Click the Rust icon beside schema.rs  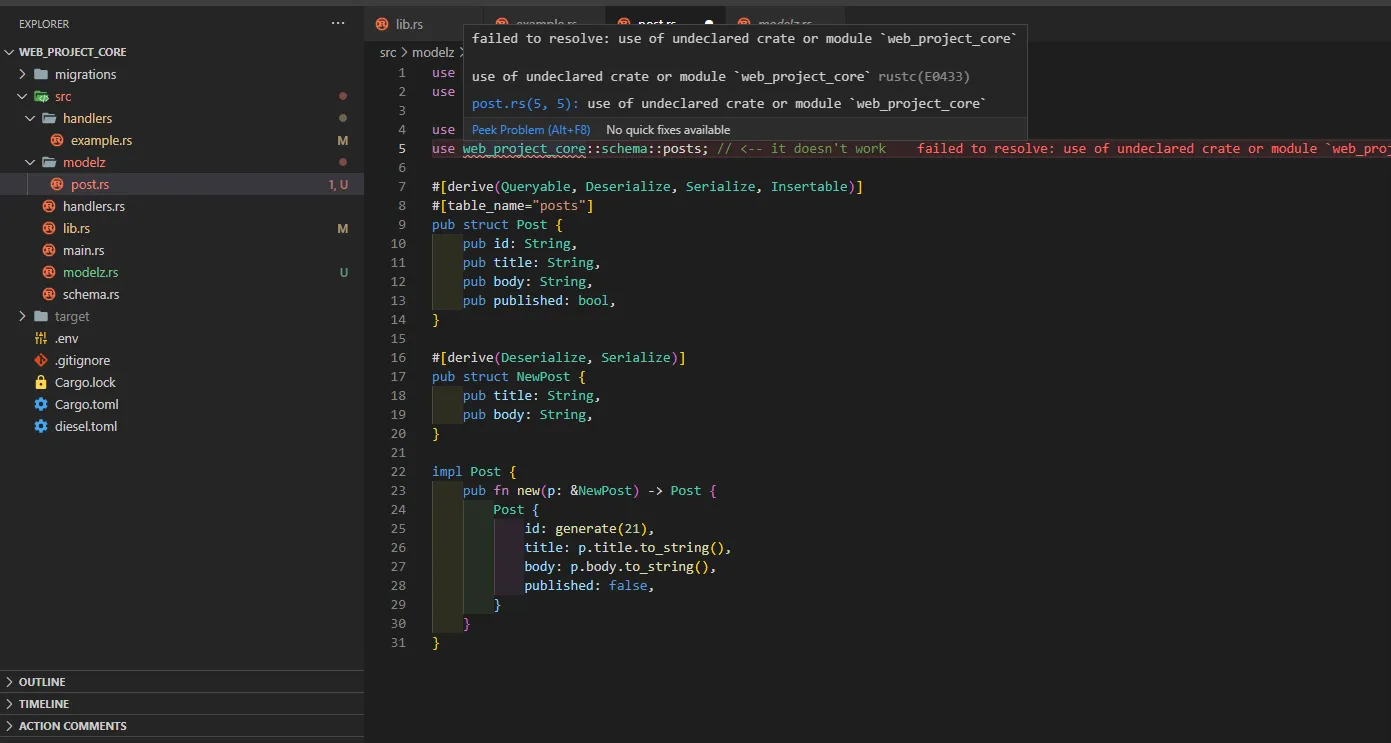point(49,295)
